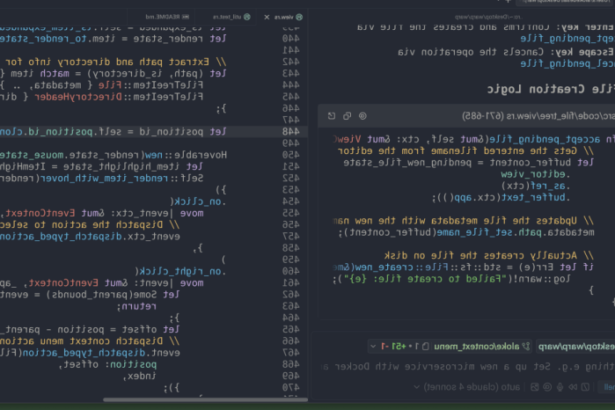Click the rotate-arrow icon in code block header

331,116
